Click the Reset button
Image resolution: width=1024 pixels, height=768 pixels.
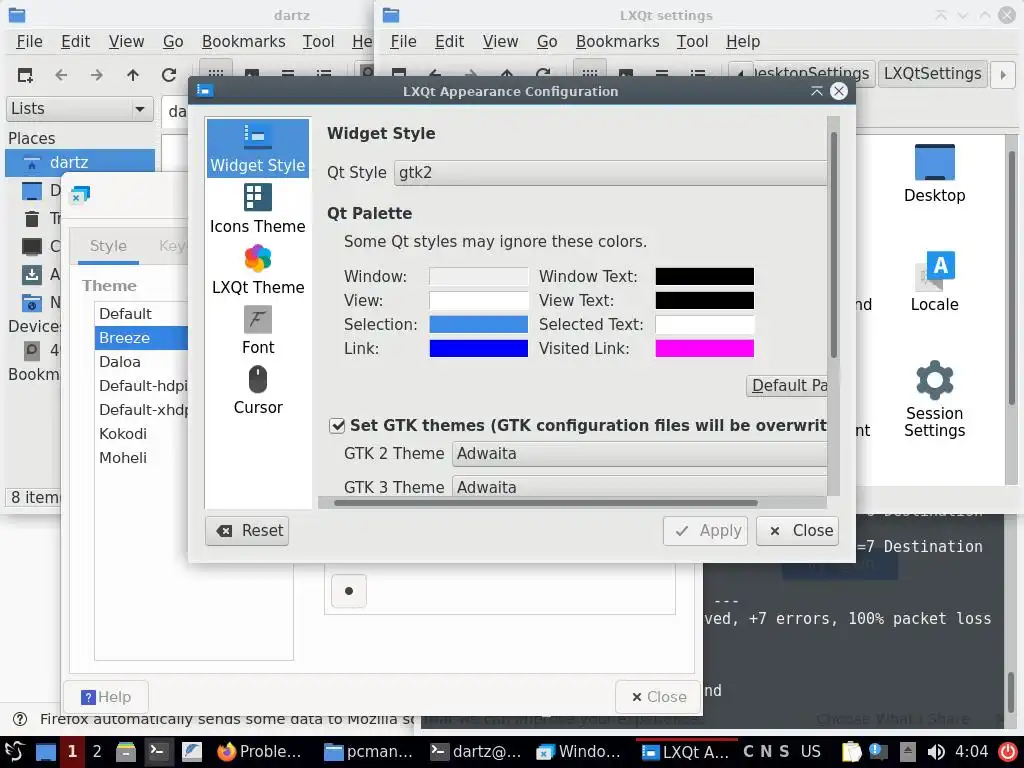[248, 531]
